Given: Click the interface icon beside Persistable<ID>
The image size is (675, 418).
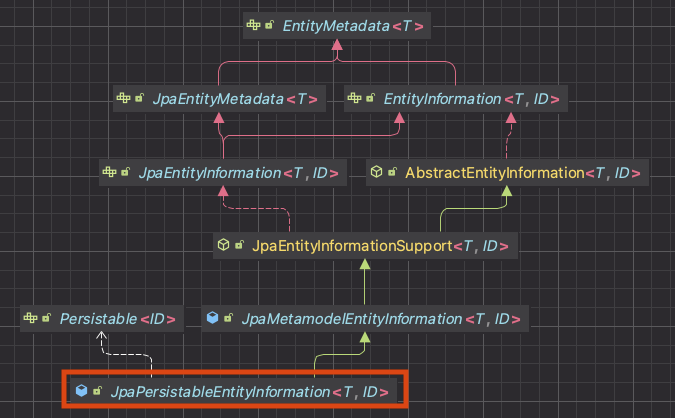Looking at the screenshot, I should pos(30,318).
